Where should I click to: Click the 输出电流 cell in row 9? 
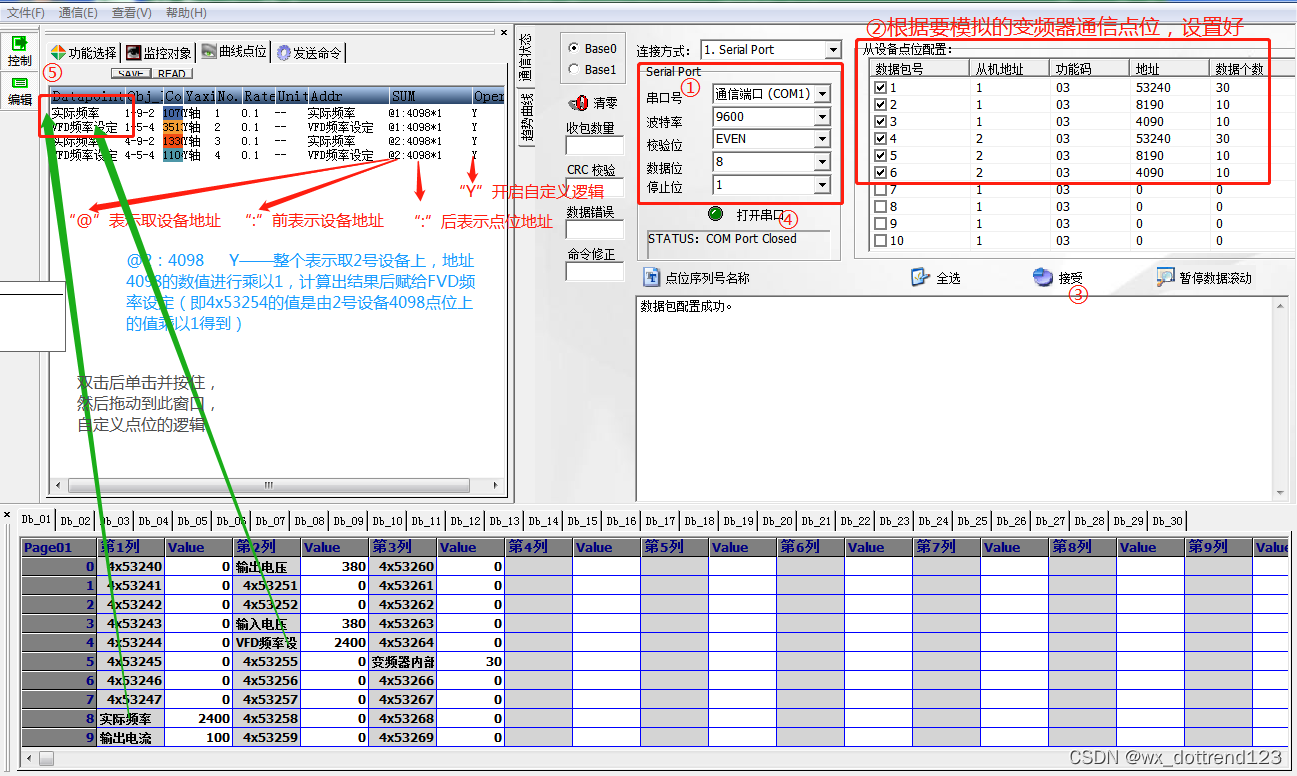[130, 737]
